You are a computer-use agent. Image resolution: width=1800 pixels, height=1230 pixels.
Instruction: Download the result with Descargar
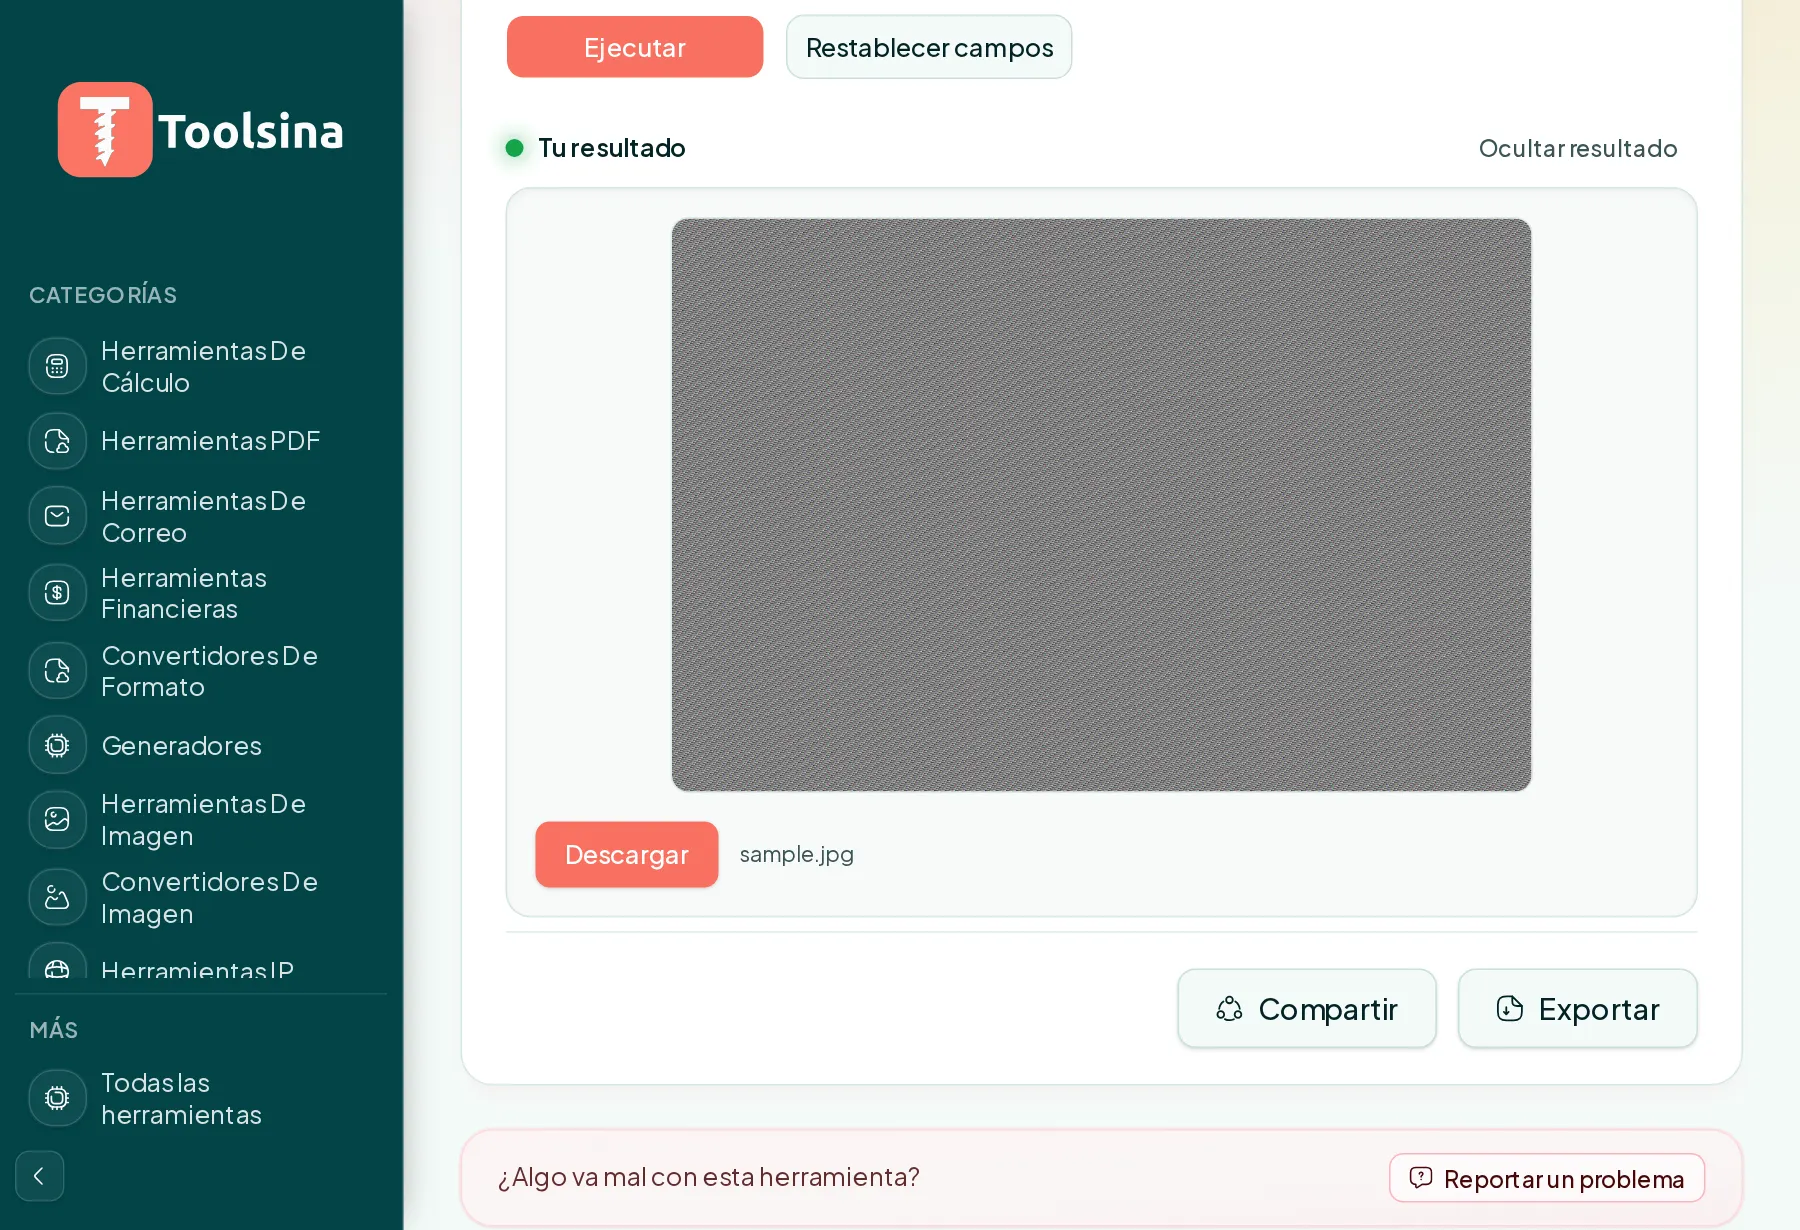pos(627,855)
